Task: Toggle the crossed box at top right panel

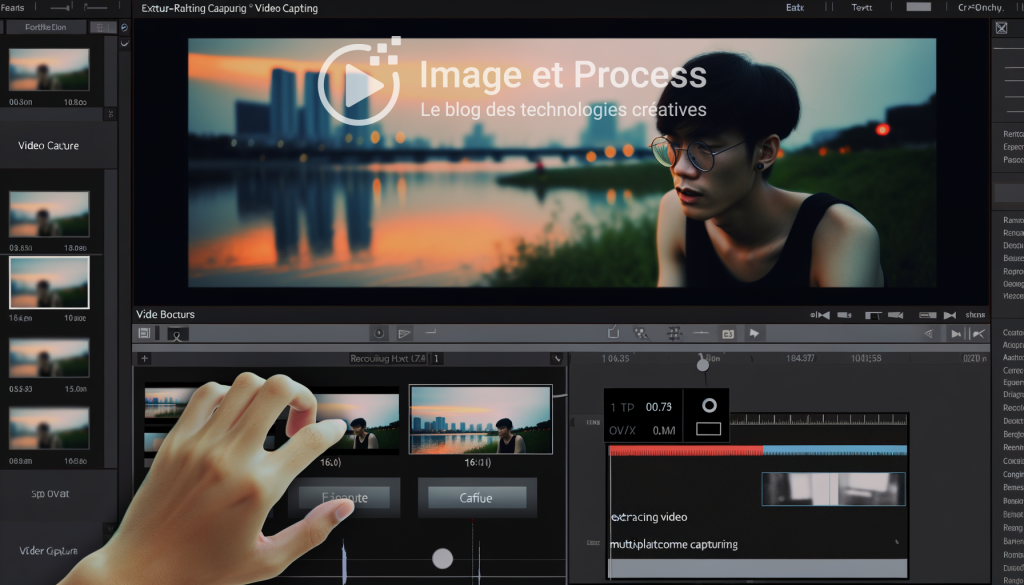Action: (x=1001, y=28)
